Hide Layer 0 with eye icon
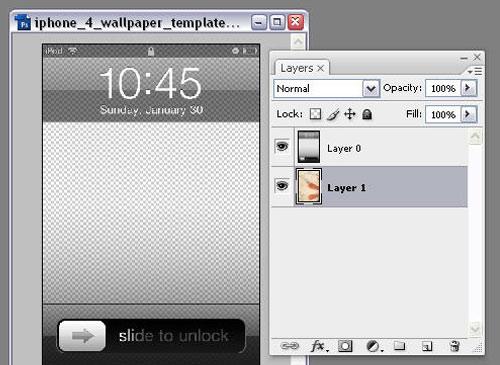500x365 pixels. [x=282, y=146]
